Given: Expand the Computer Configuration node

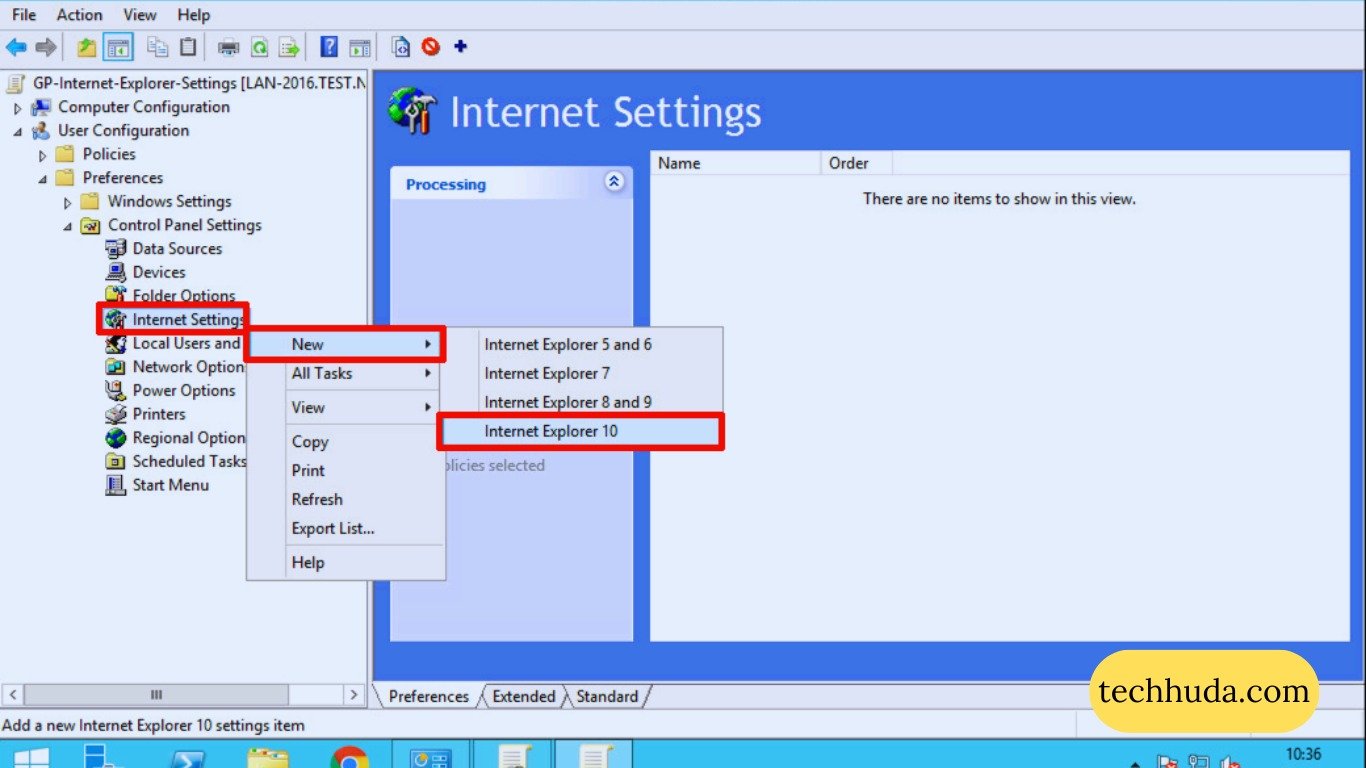Looking at the screenshot, I should coord(18,108).
